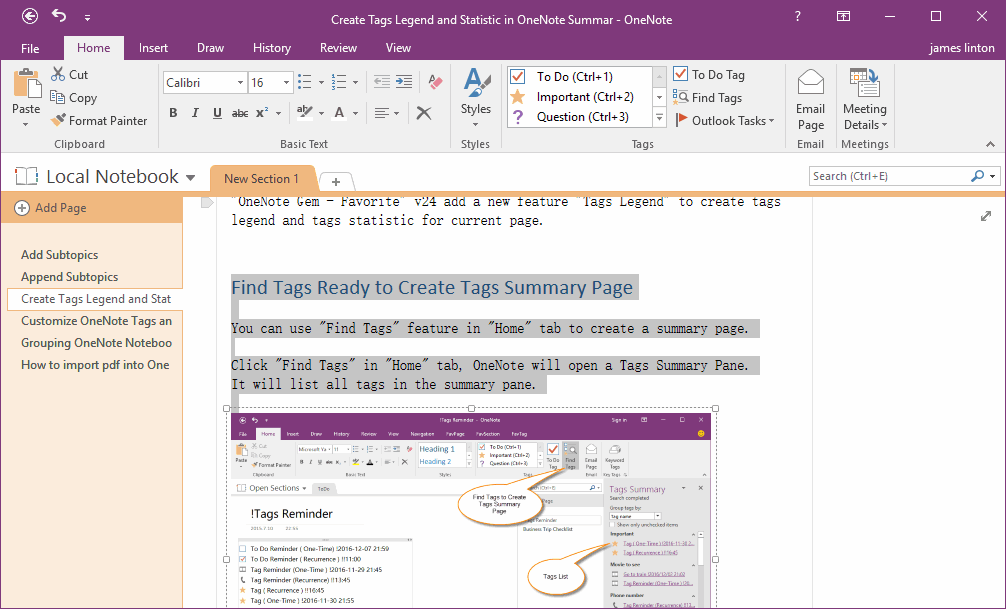
Task: Open How to import pdf page
Action: pyautogui.click(x=95, y=365)
